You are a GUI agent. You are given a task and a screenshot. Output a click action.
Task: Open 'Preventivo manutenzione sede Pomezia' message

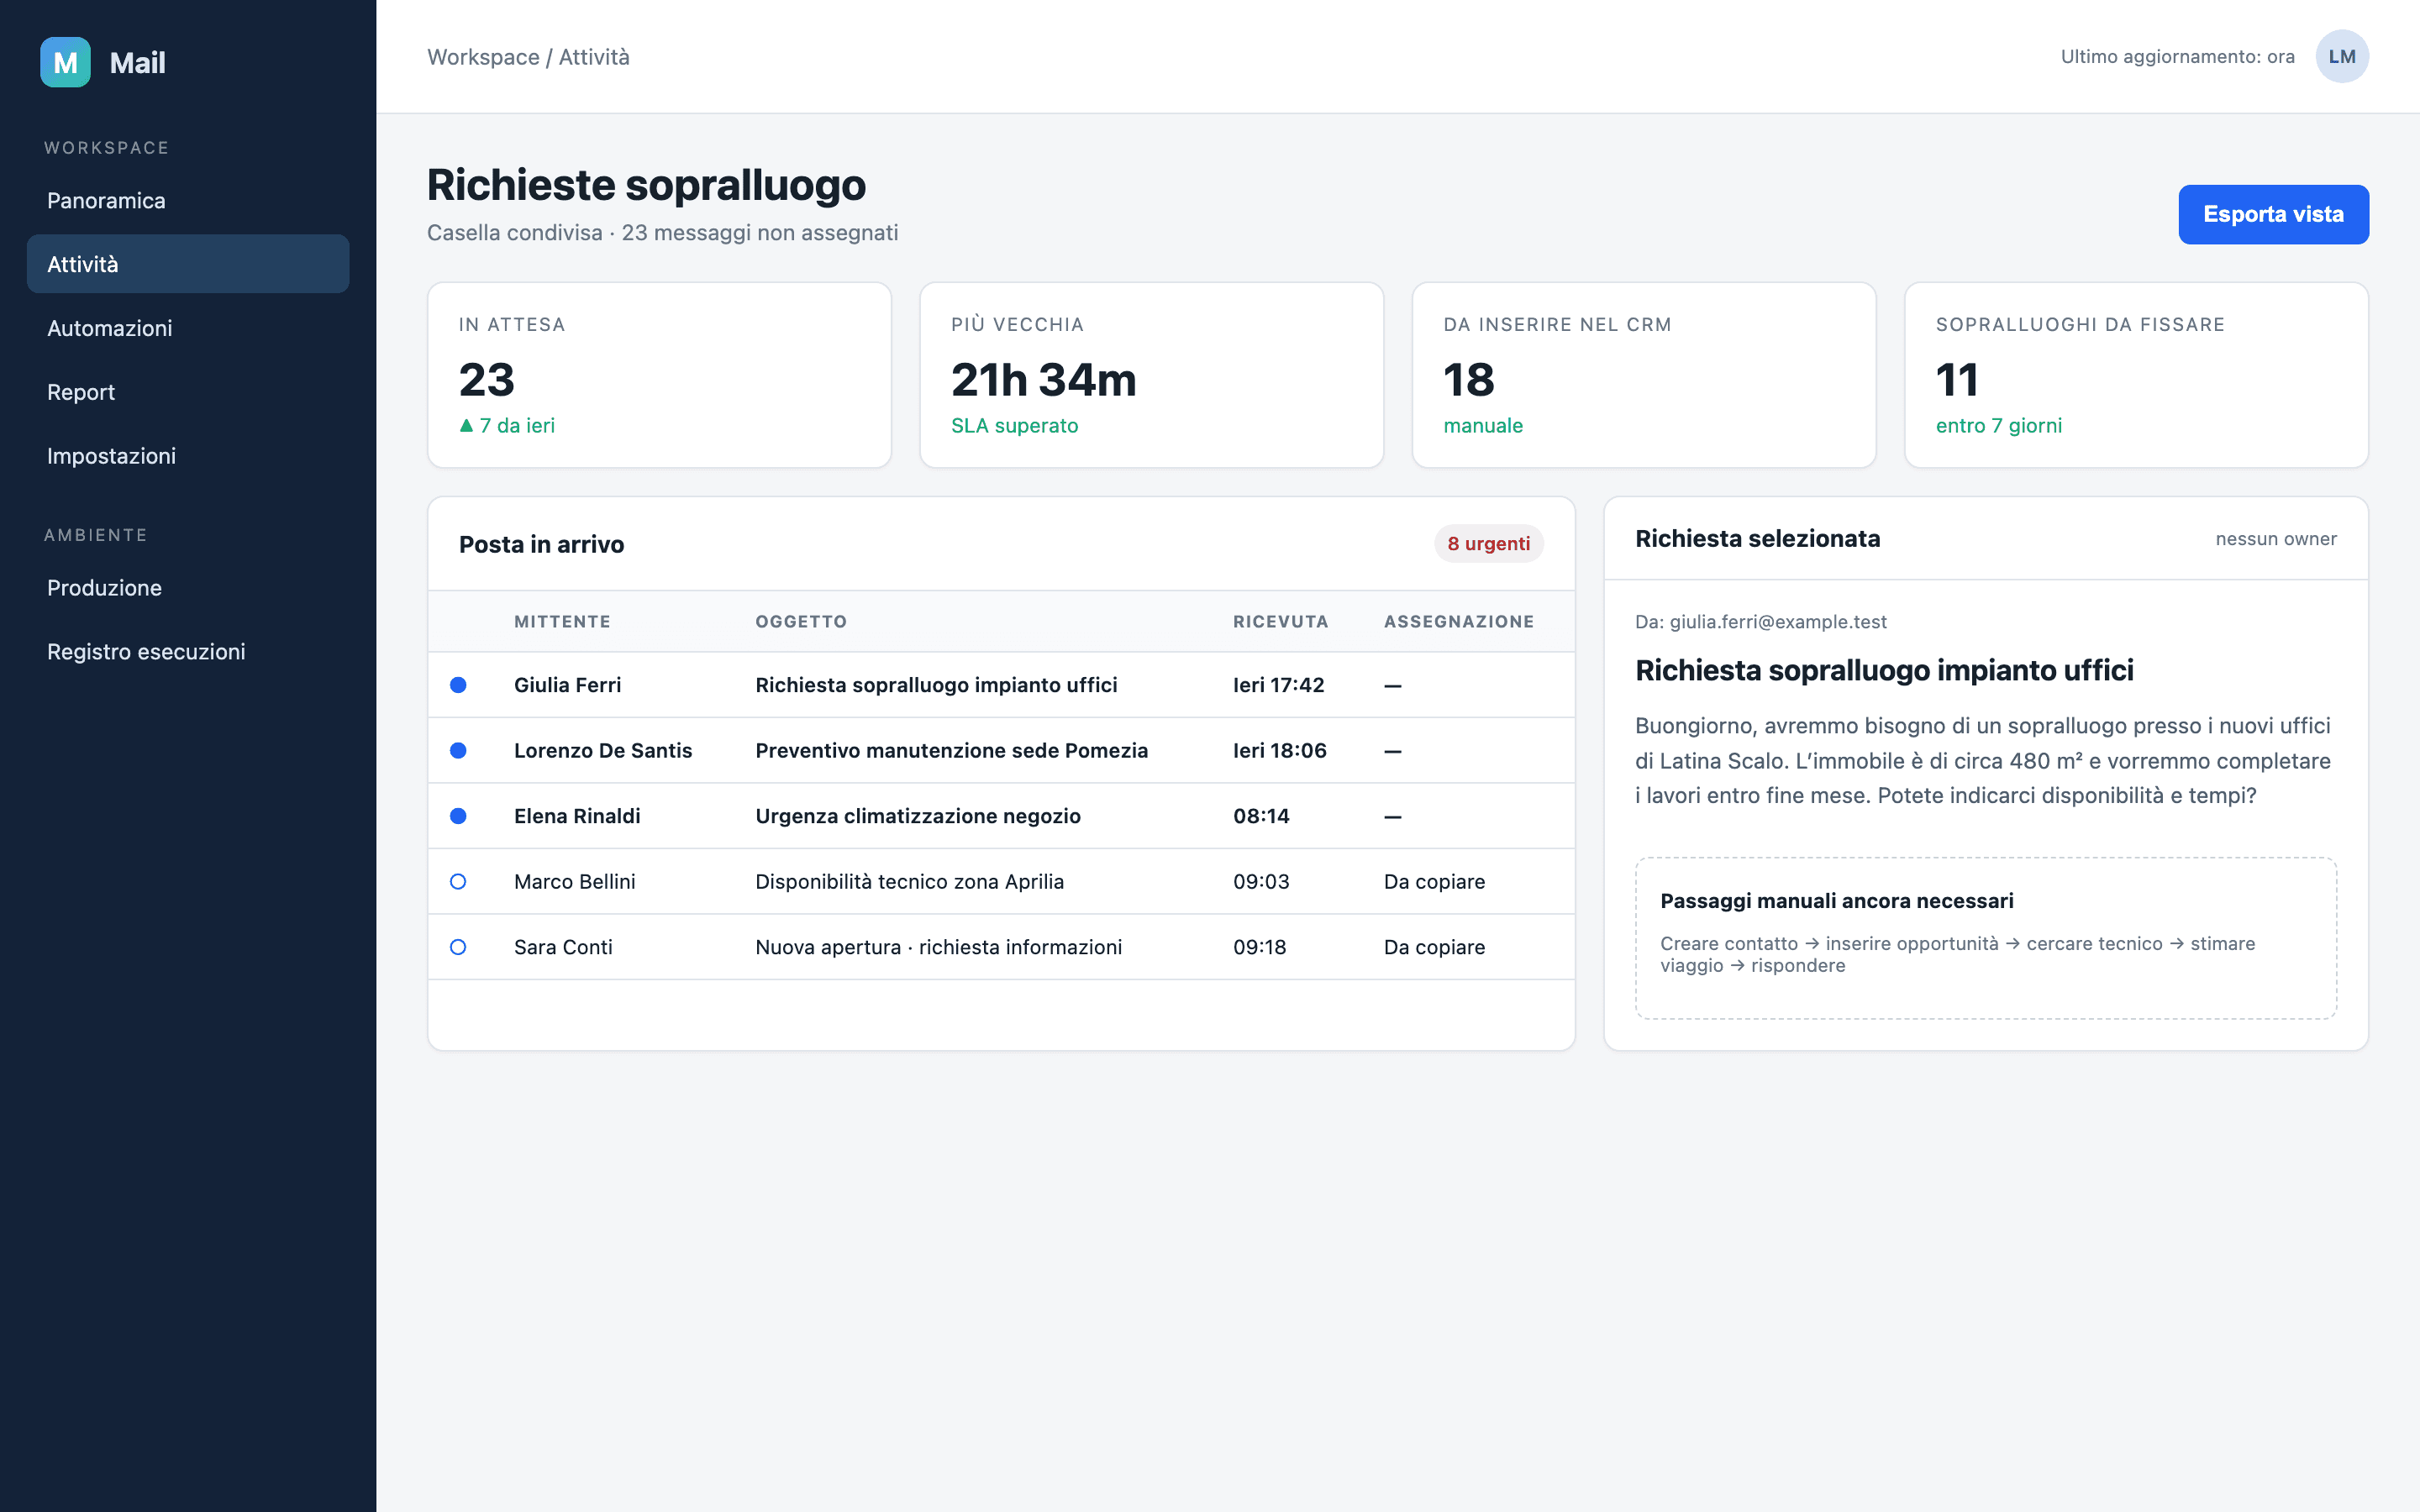(x=951, y=750)
